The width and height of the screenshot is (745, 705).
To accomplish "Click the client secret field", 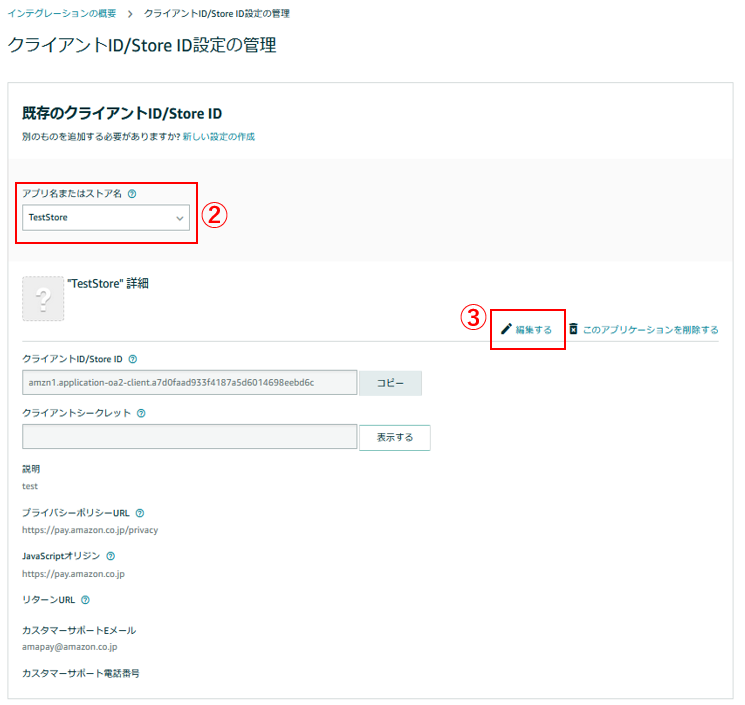I will [189, 437].
